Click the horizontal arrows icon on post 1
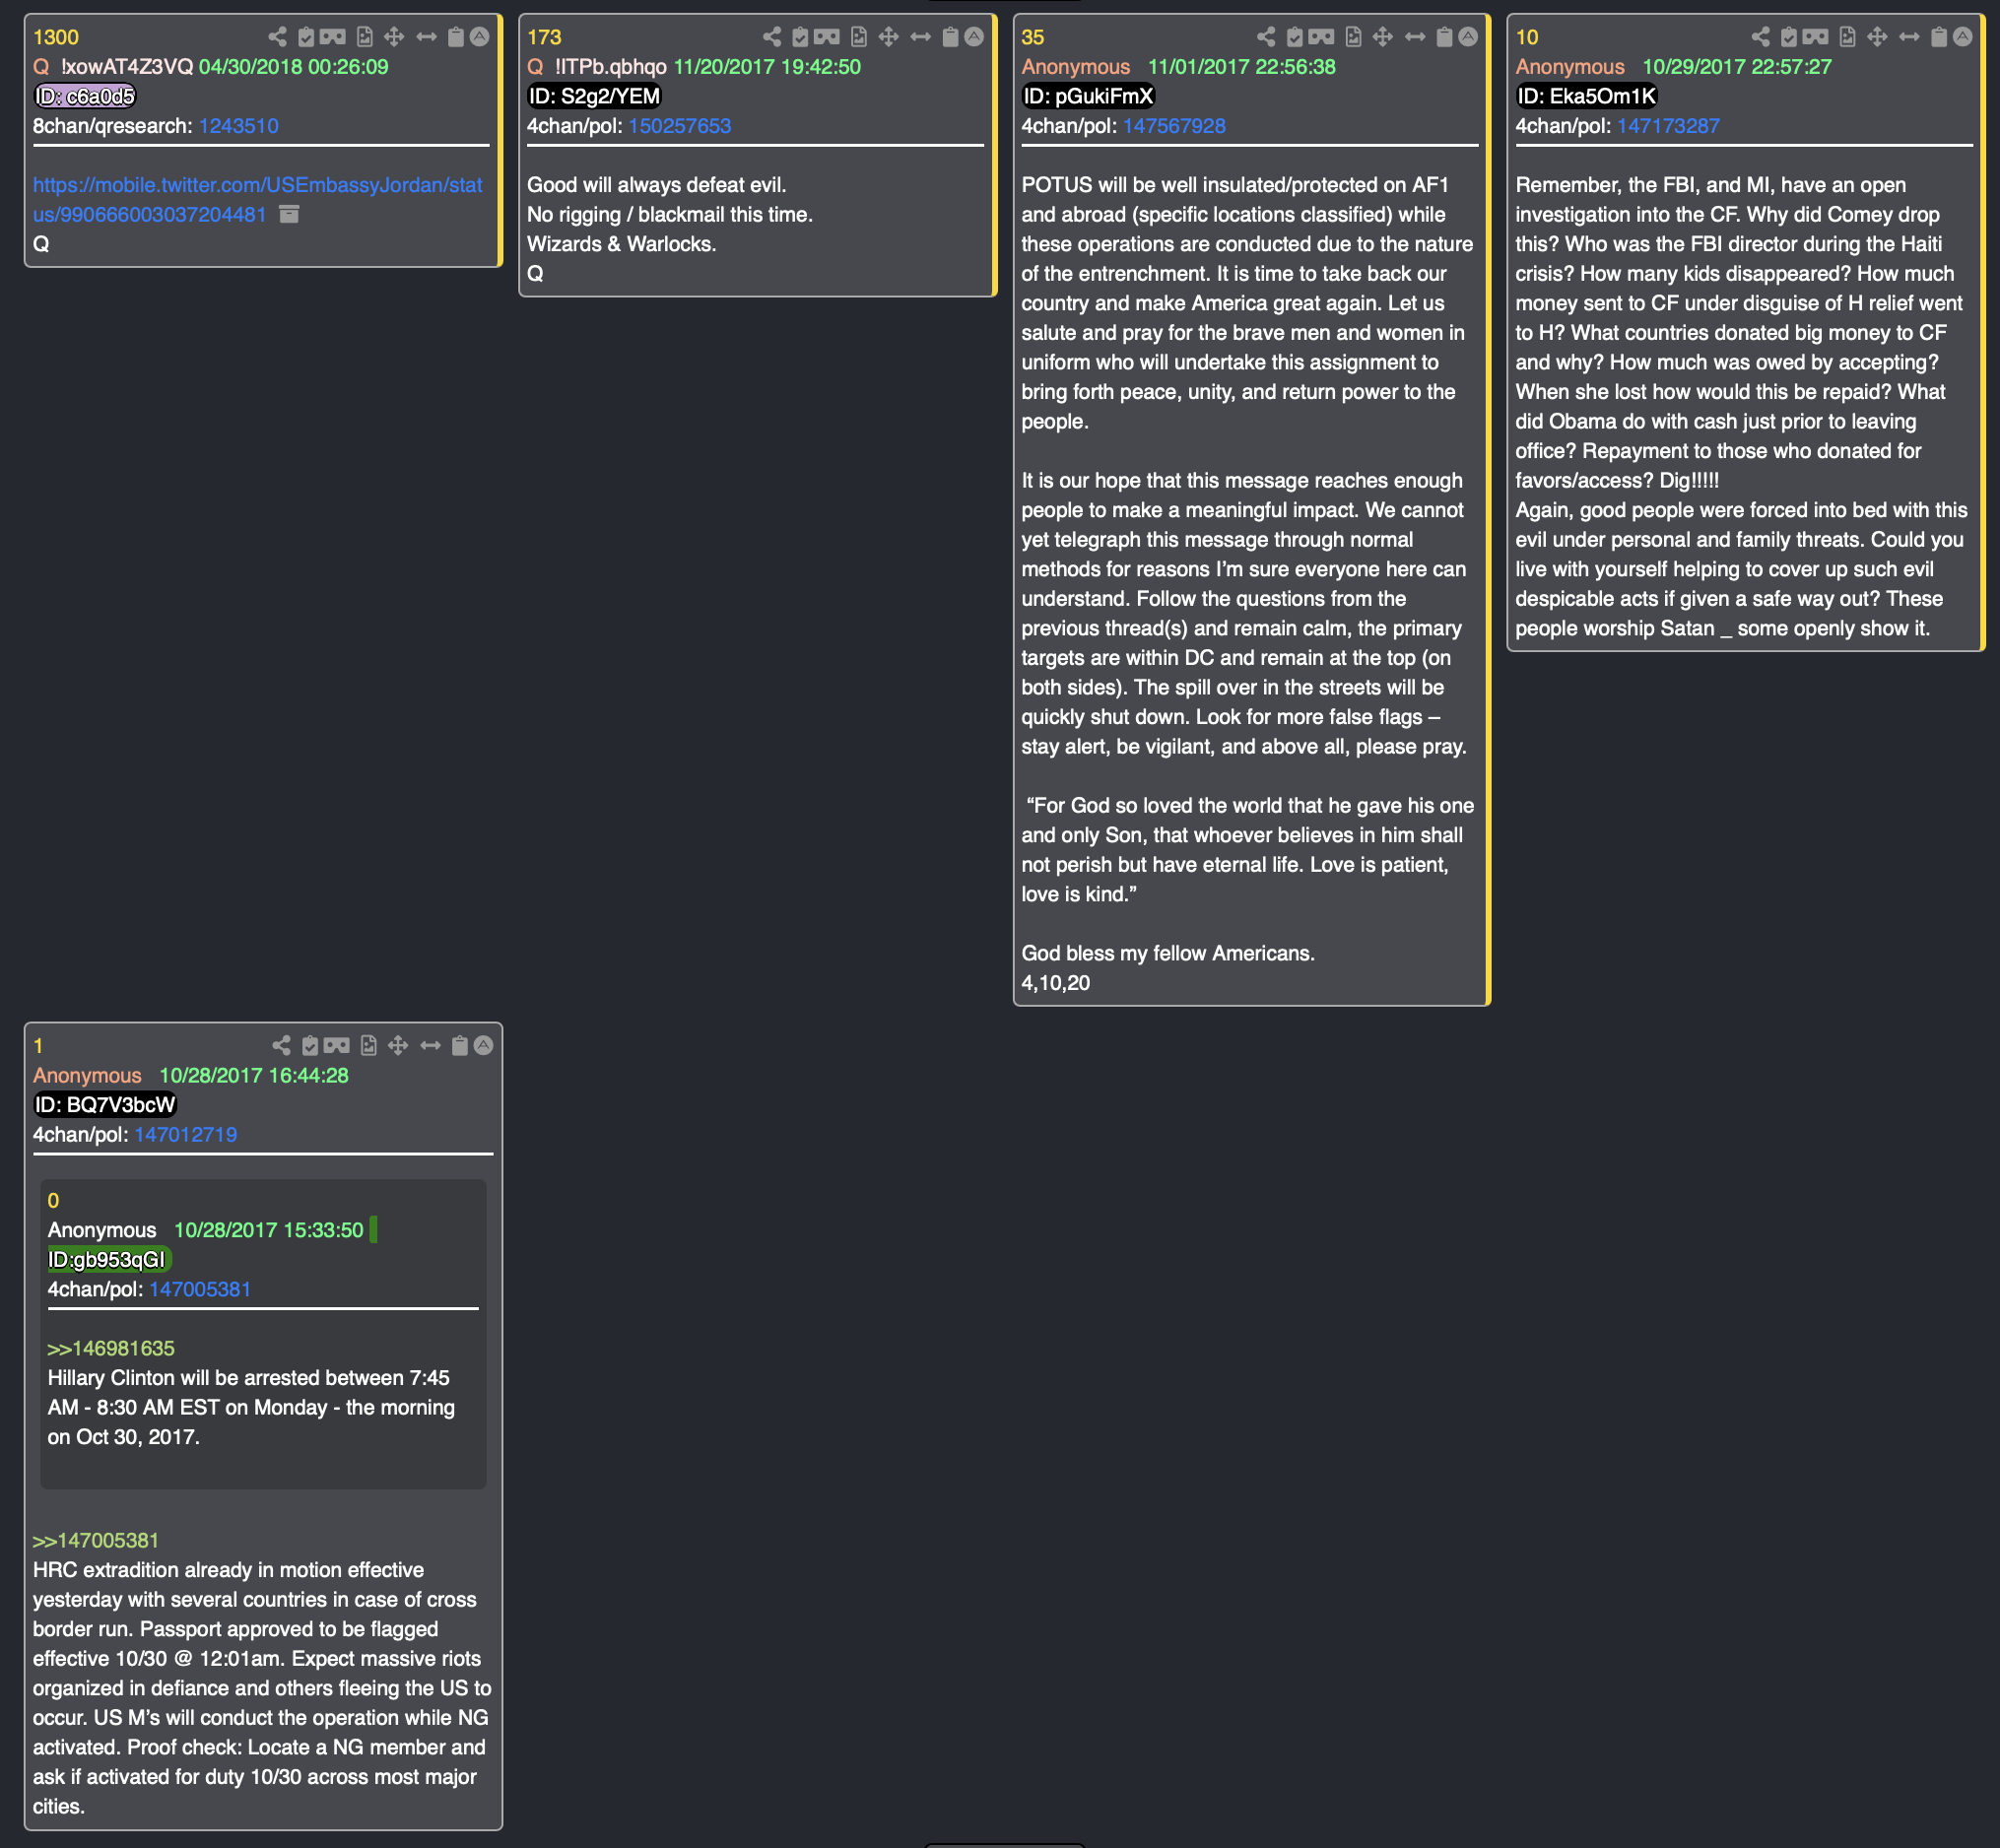This screenshot has width=2000, height=1848. [430, 1045]
